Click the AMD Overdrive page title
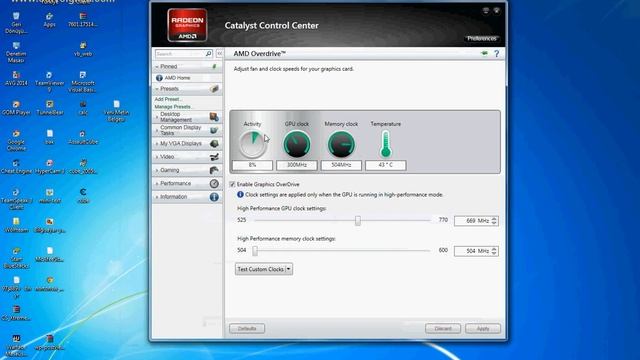Screen dimensions: 640x360 [260, 53]
